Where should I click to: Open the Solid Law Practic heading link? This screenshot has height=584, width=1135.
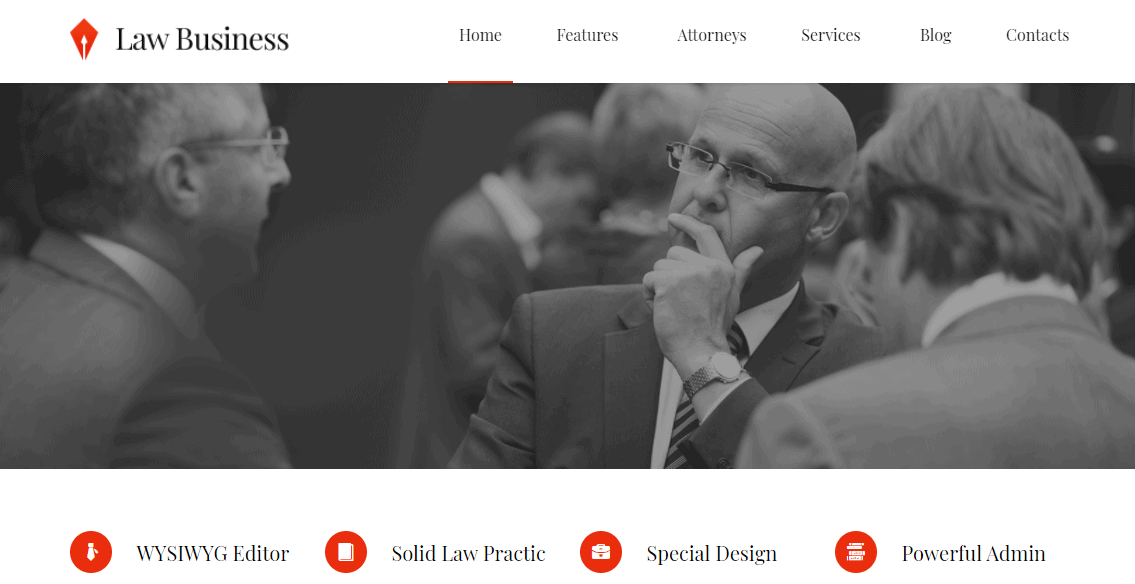pos(468,554)
